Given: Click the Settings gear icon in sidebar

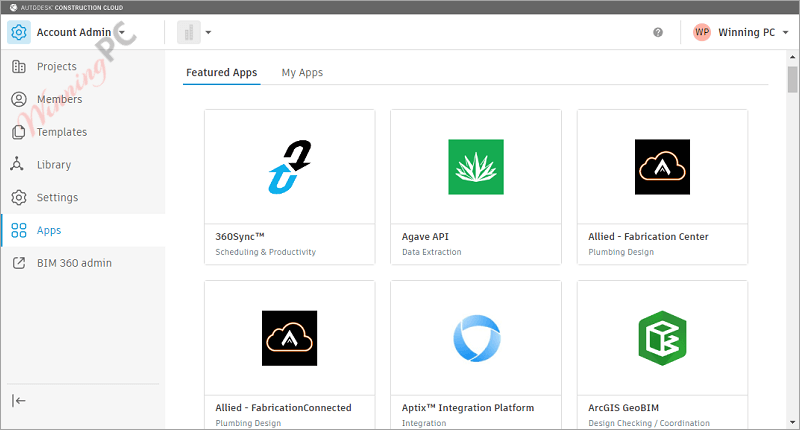Looking at the screenshot, I should tap(19, 197).
